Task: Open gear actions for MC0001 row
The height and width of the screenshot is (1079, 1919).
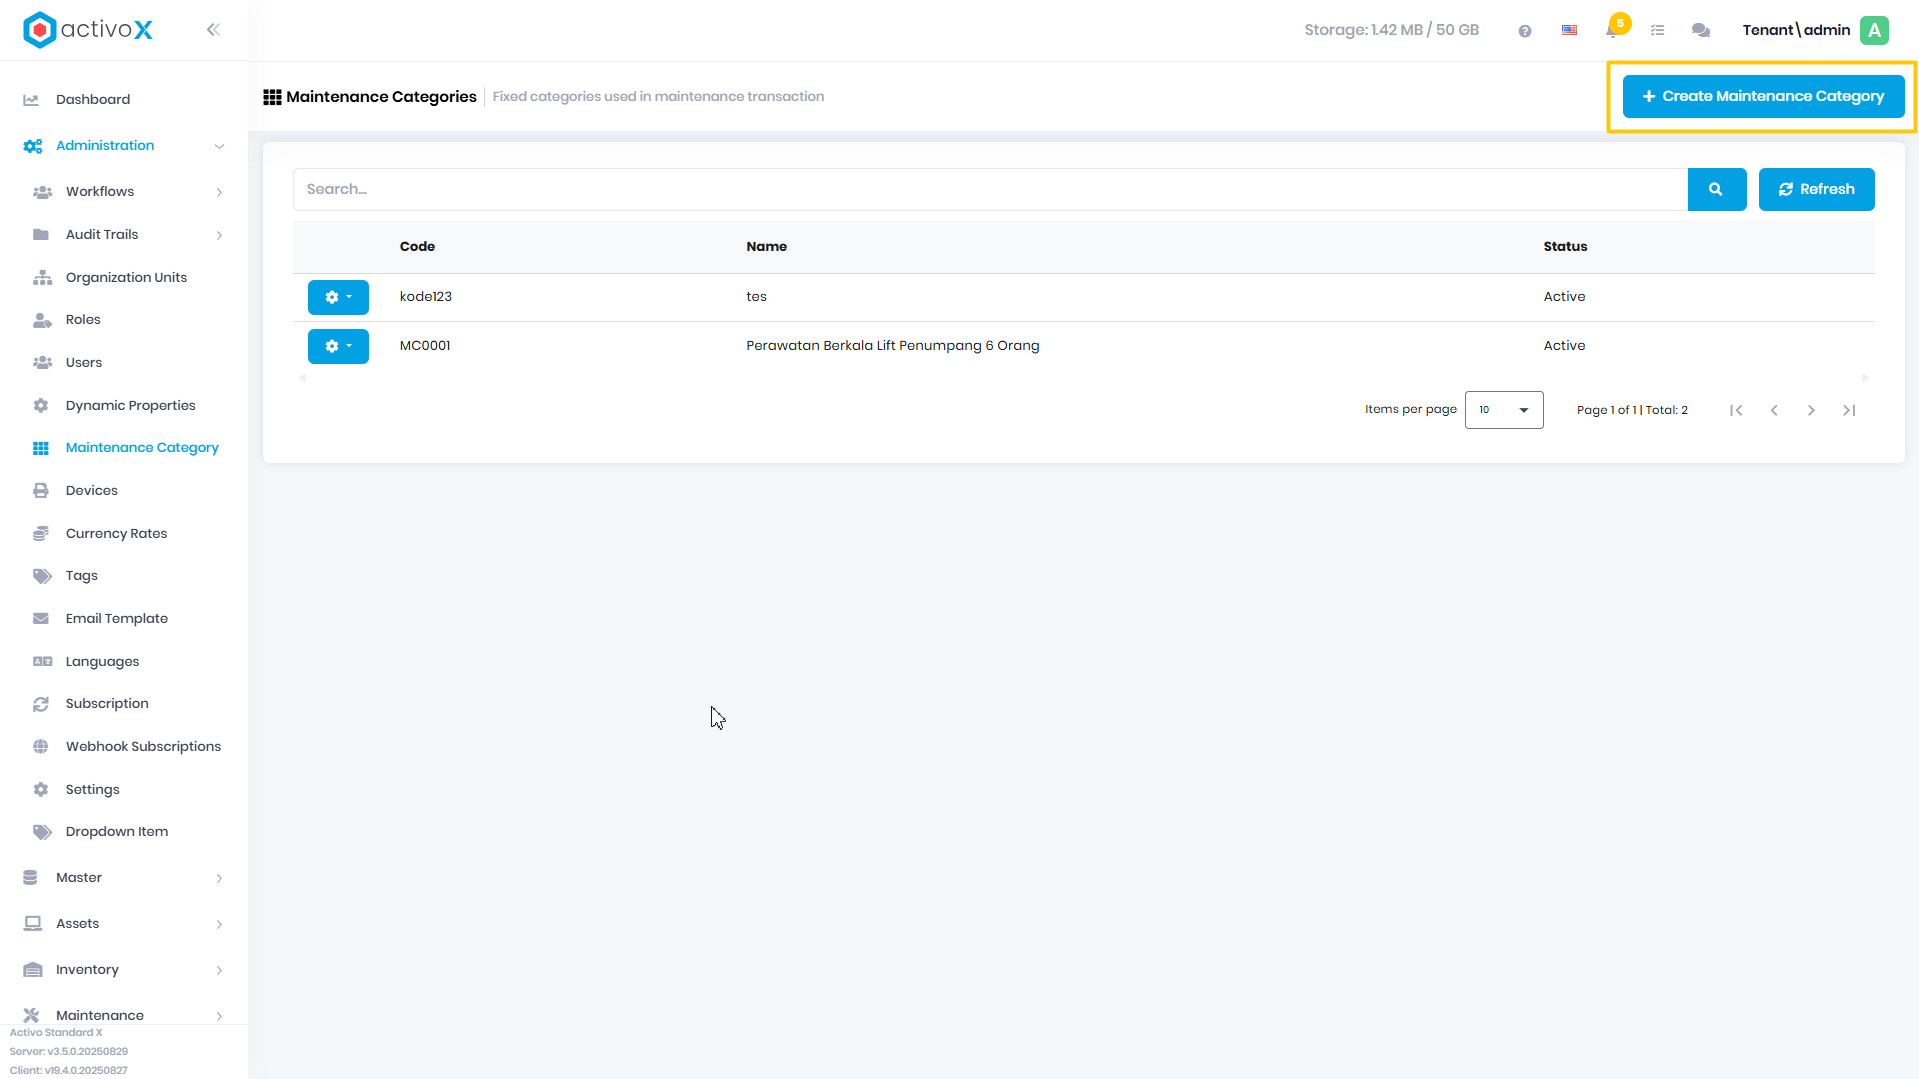Action: (338, 346)
